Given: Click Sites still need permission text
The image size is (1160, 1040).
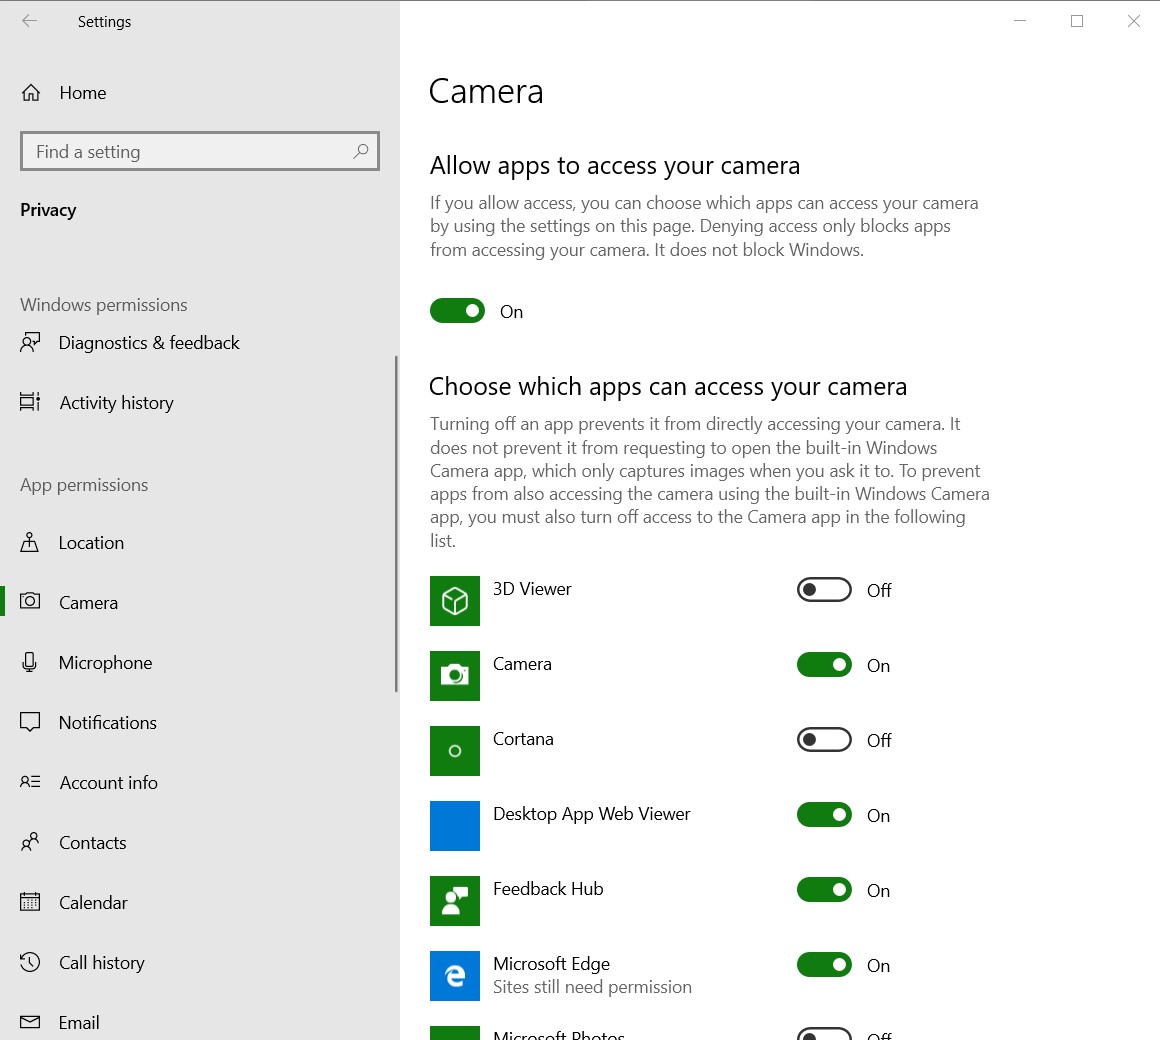Looking at the screenshot, I should 592,987.
